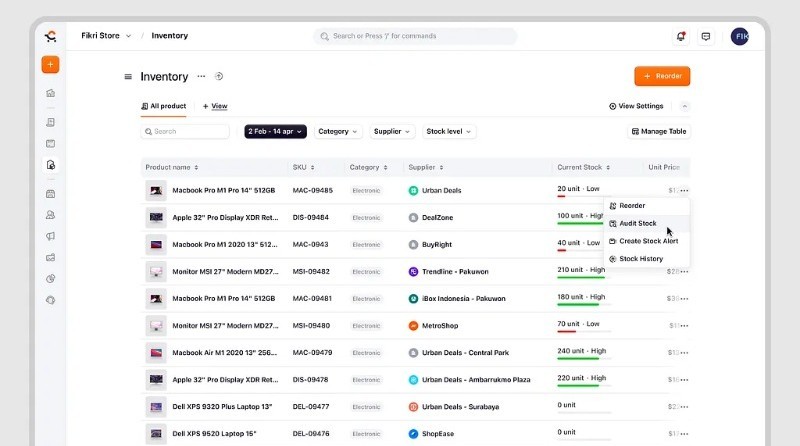The height and width of the screenshot is (446, 800).
Task: Open the Stock level filter dropdown
Action: tap(448, 132)
